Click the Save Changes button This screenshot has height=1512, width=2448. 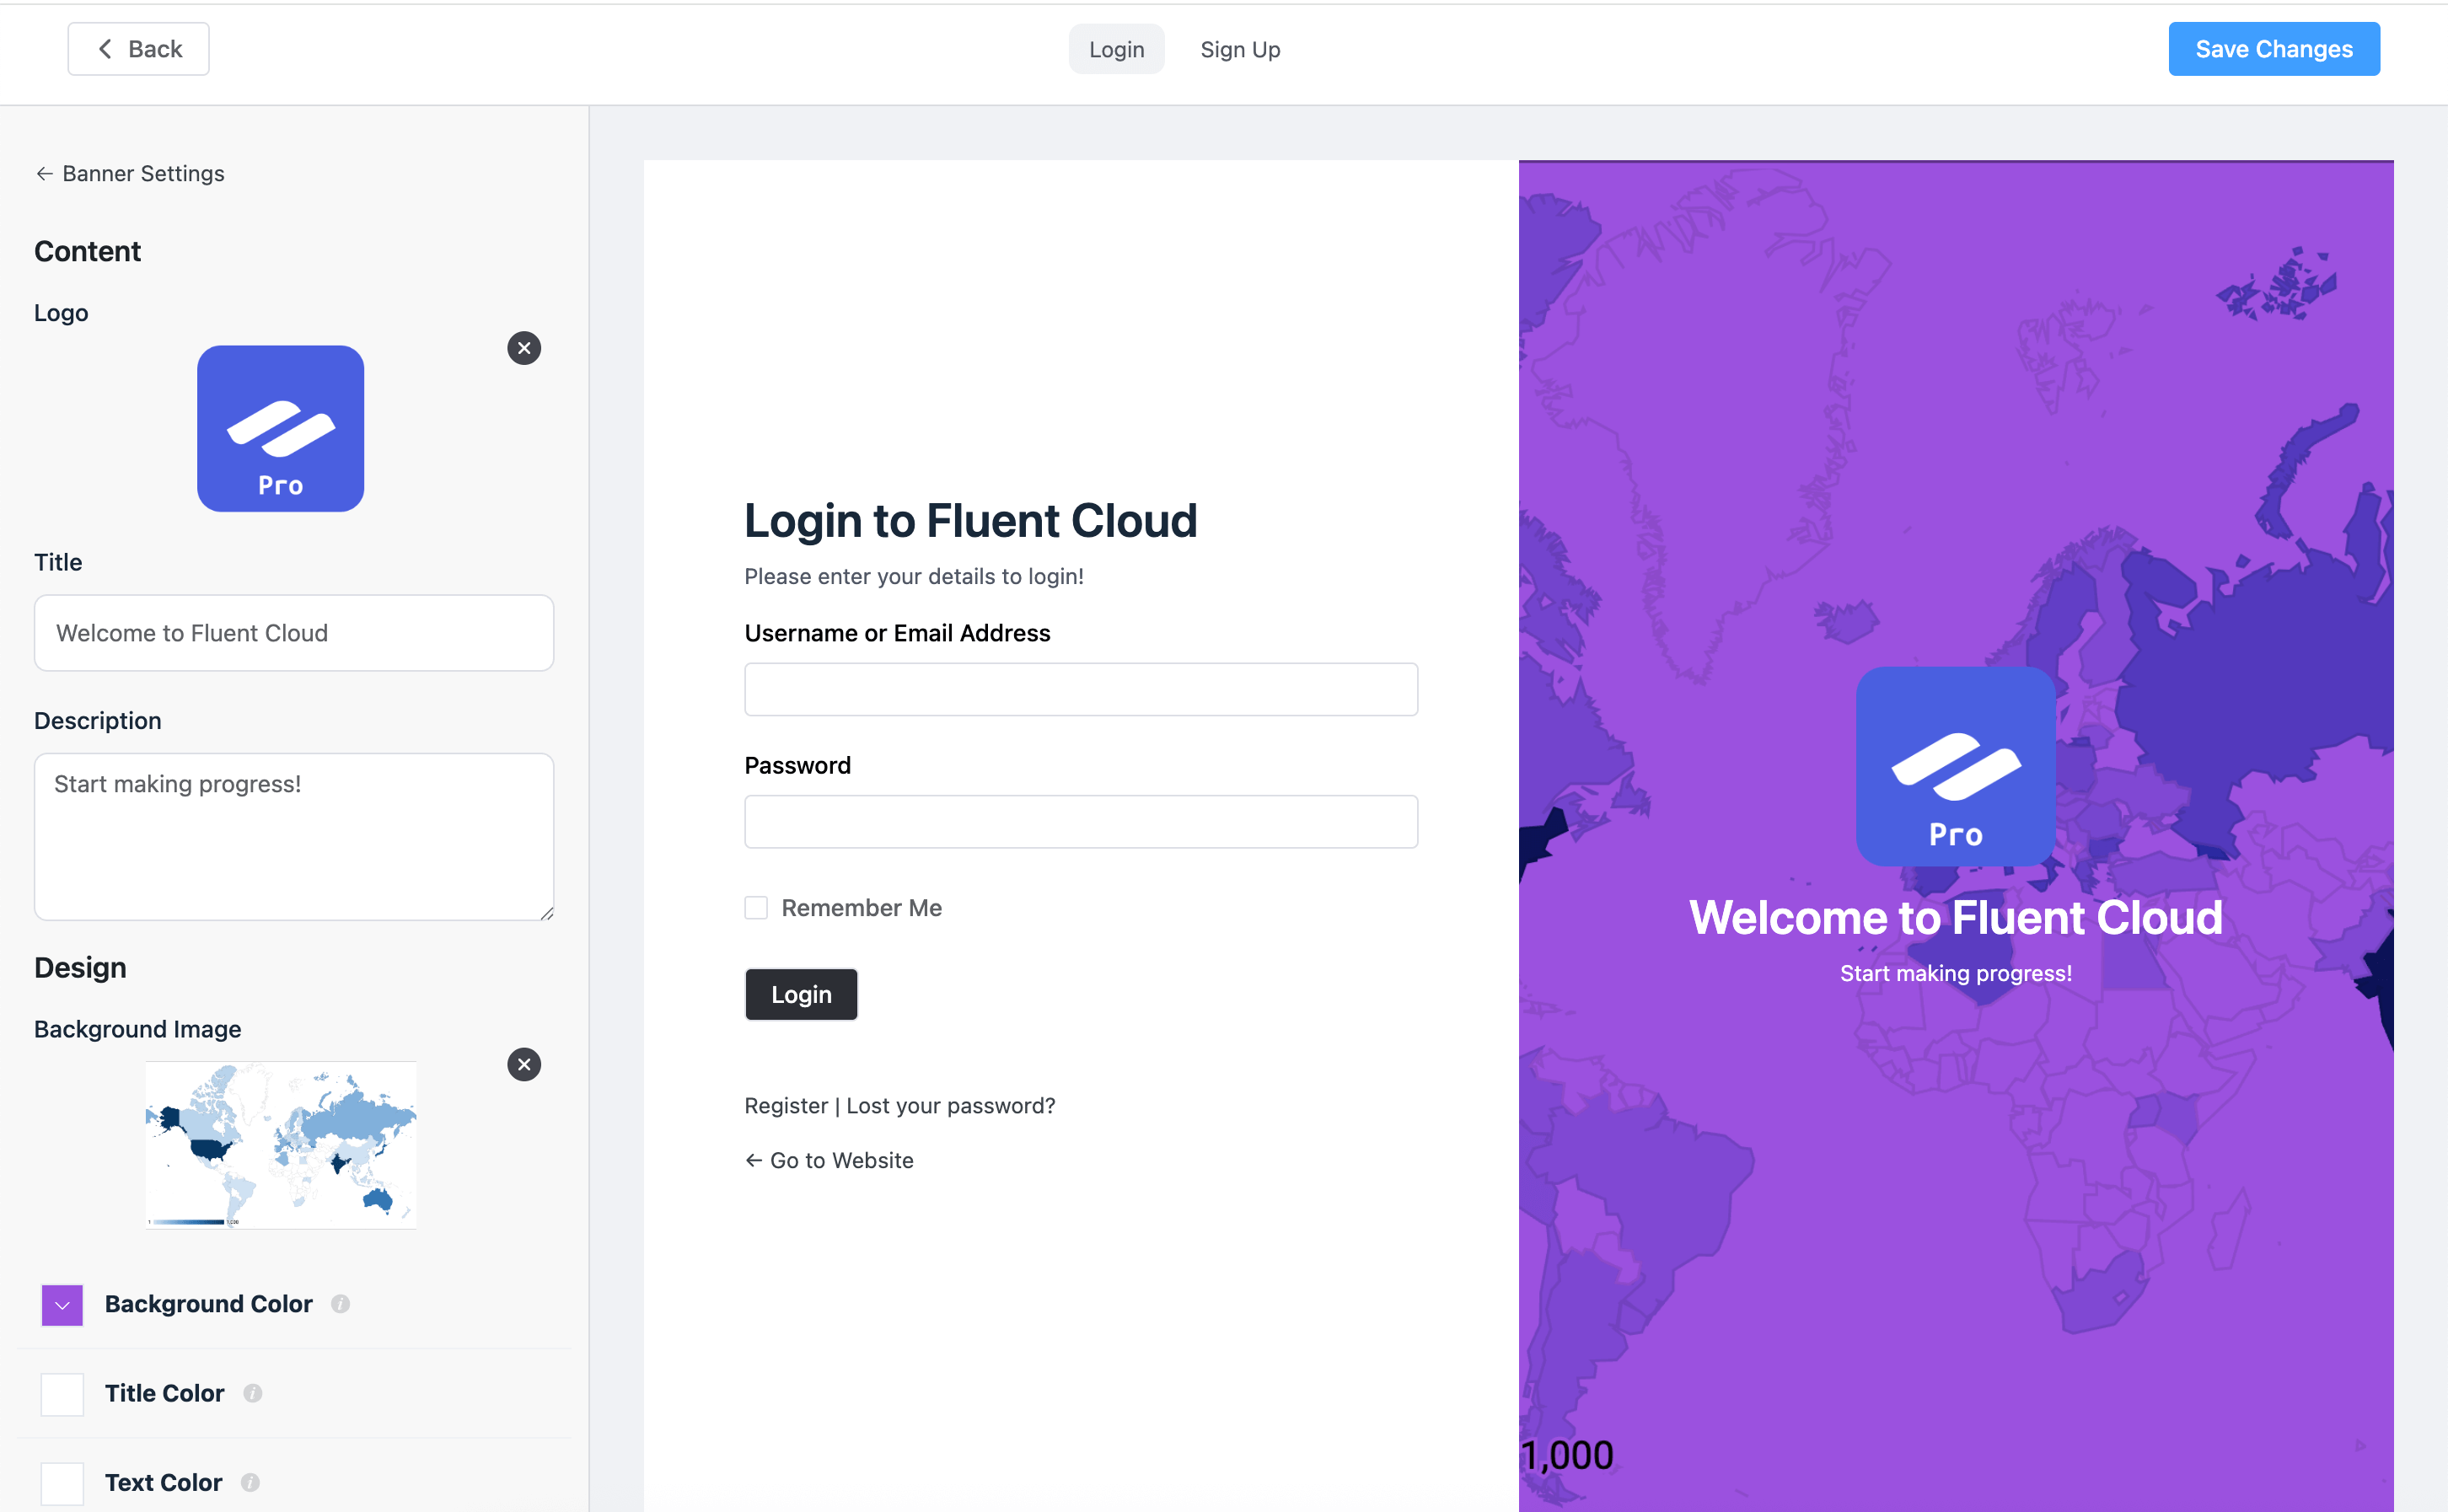[x=2273, y=49]
